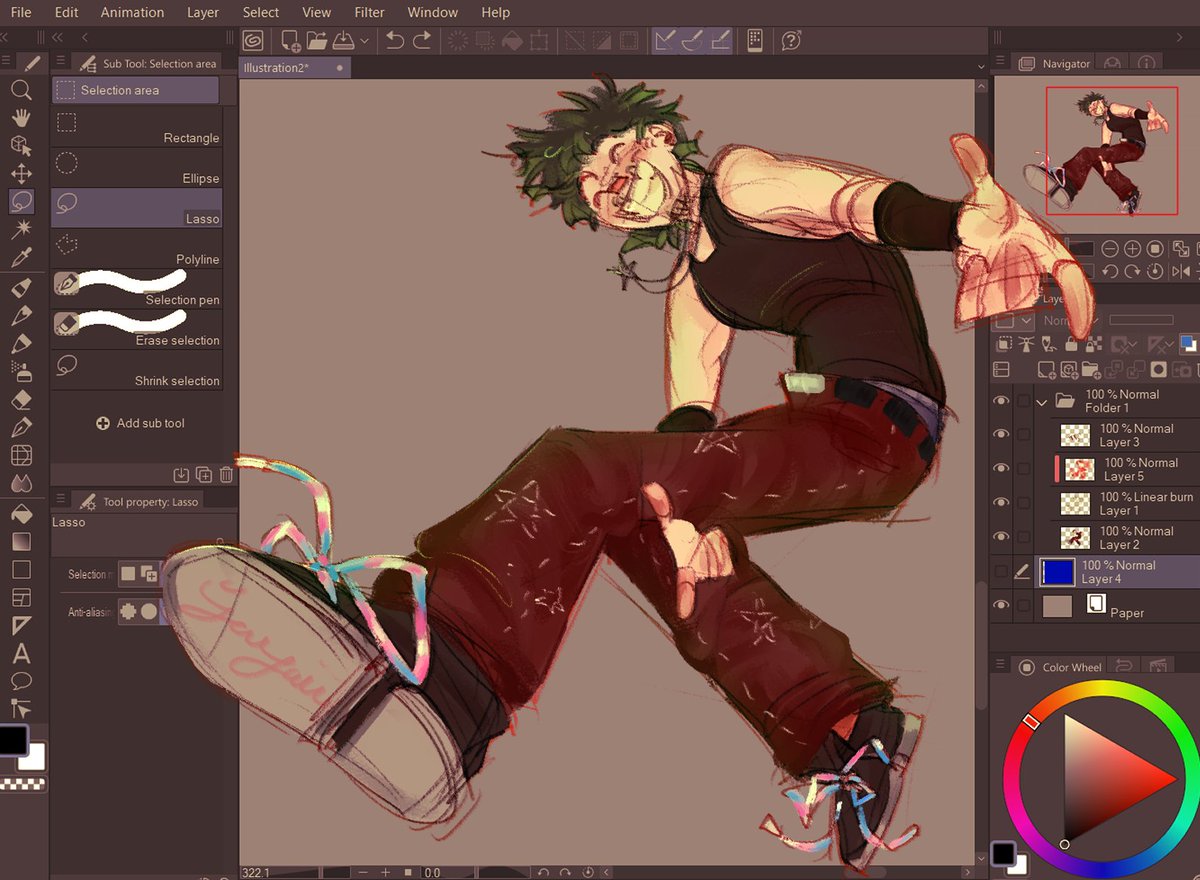Choose the Shrink selection sub tool
Viewport: 1200px width, 880px height.
pyautogui.click(x=137, y=370)
